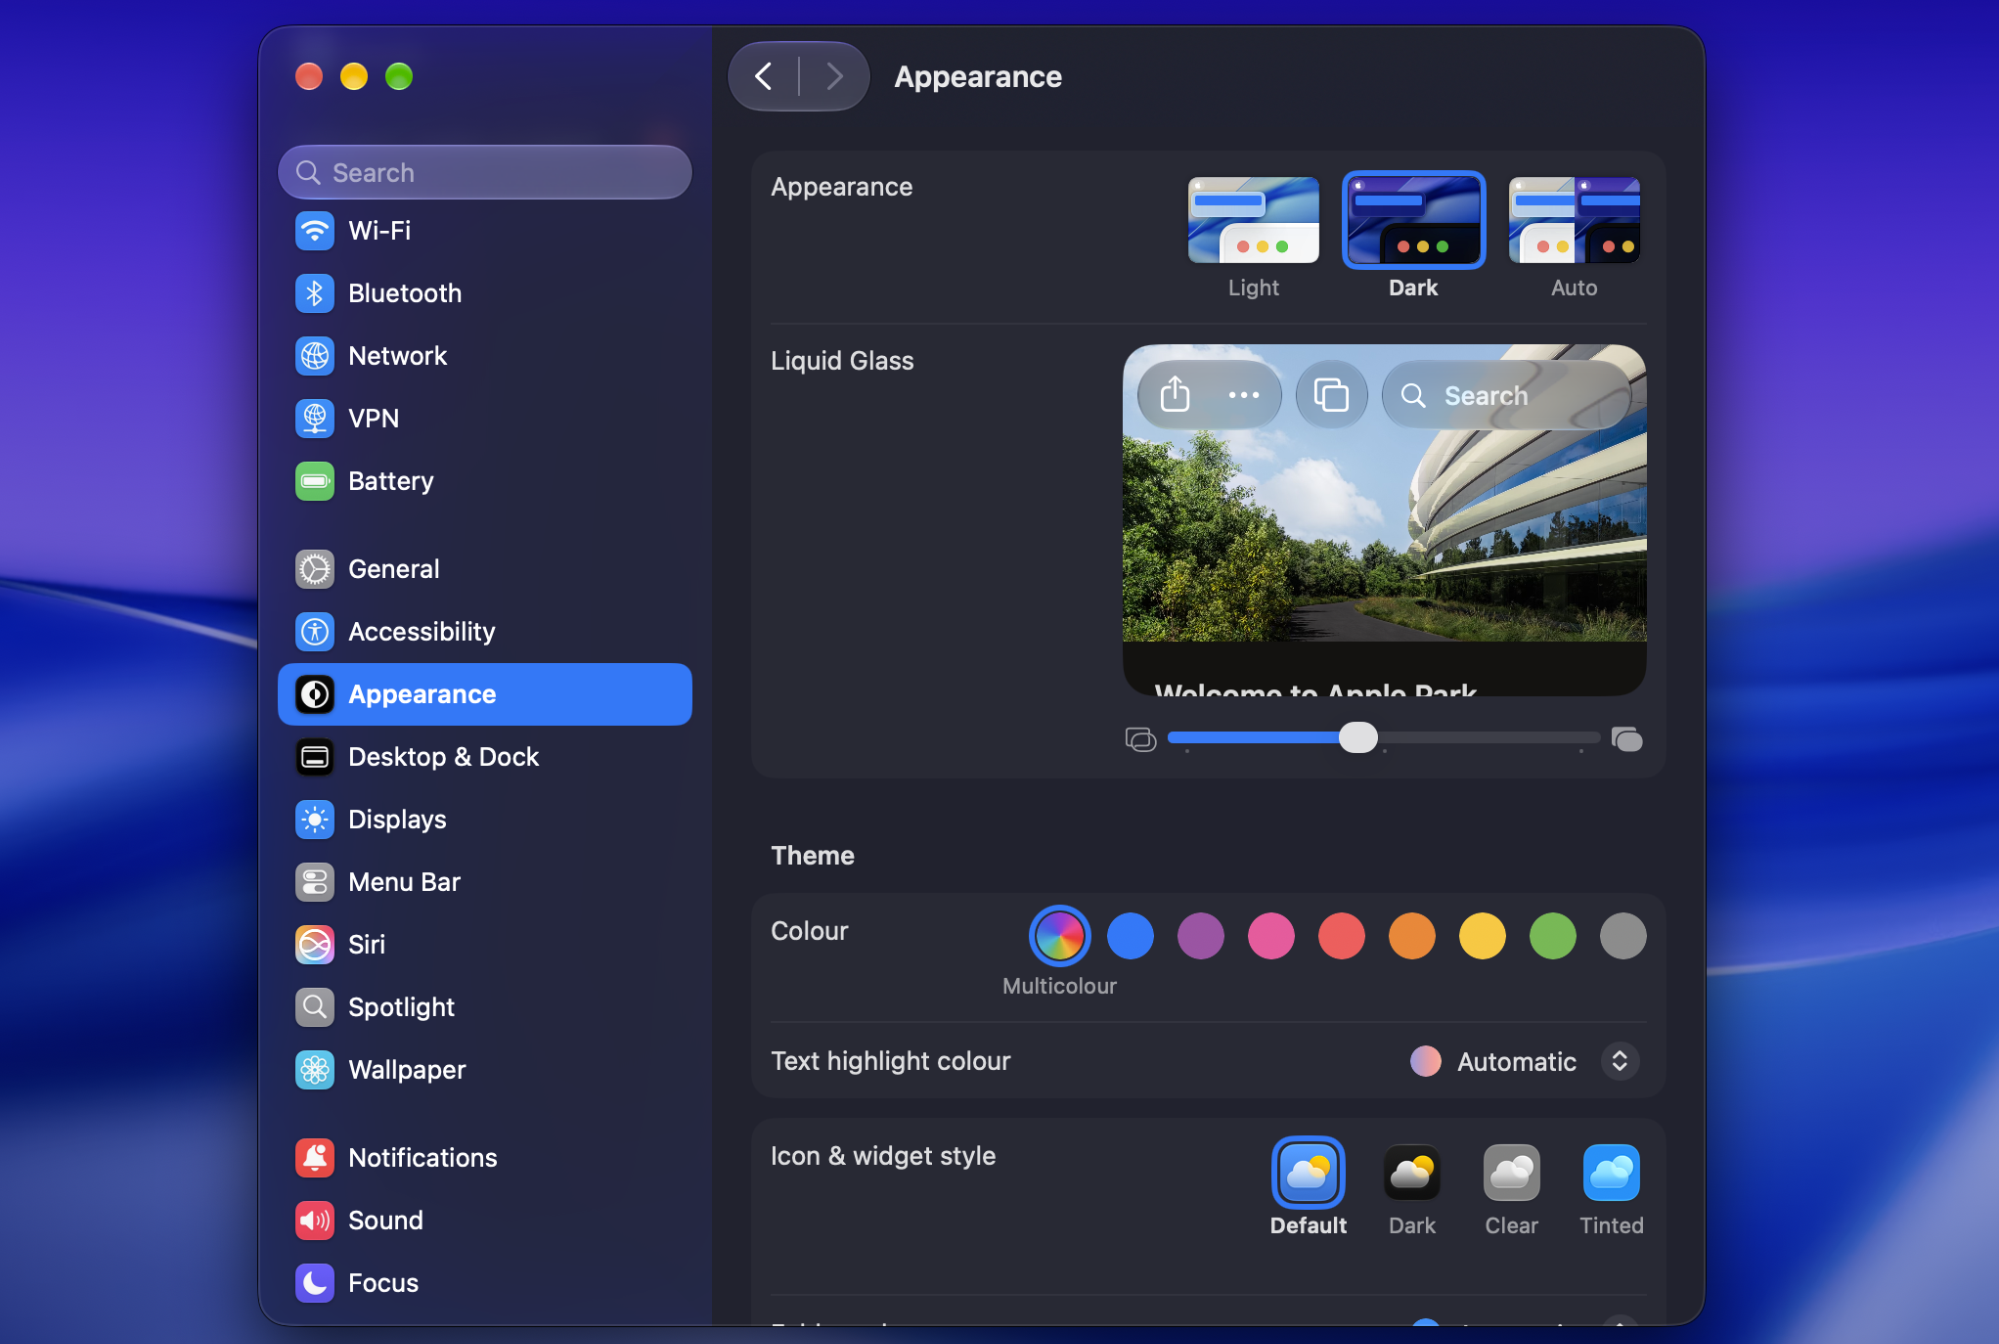Click the Battery sidebar icon

pyautogui.click(x=315, y=481)
